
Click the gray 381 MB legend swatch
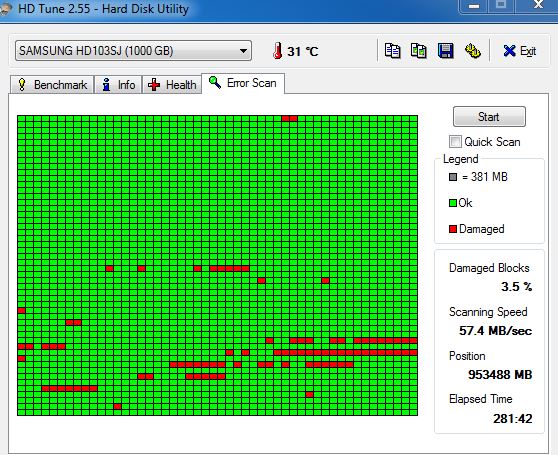pyautogui.click(x=453, y=177)
